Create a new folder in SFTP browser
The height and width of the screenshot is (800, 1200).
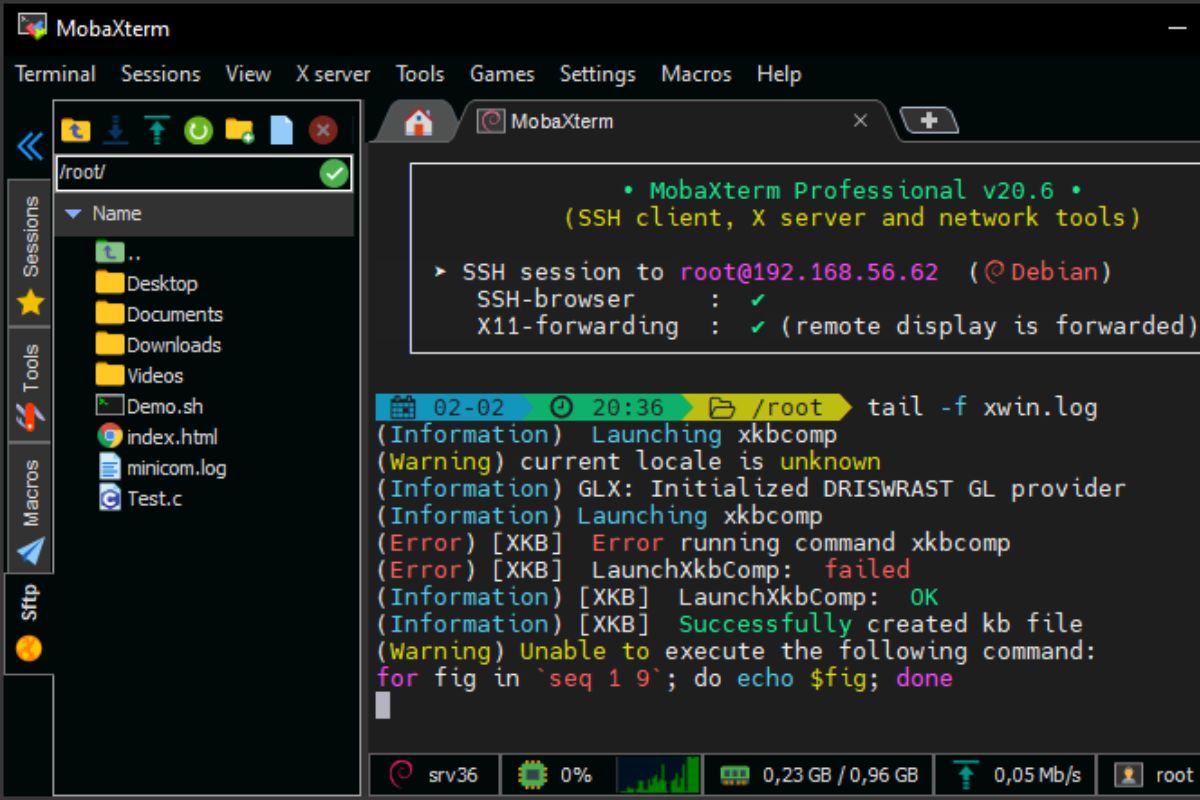point(240,130)
